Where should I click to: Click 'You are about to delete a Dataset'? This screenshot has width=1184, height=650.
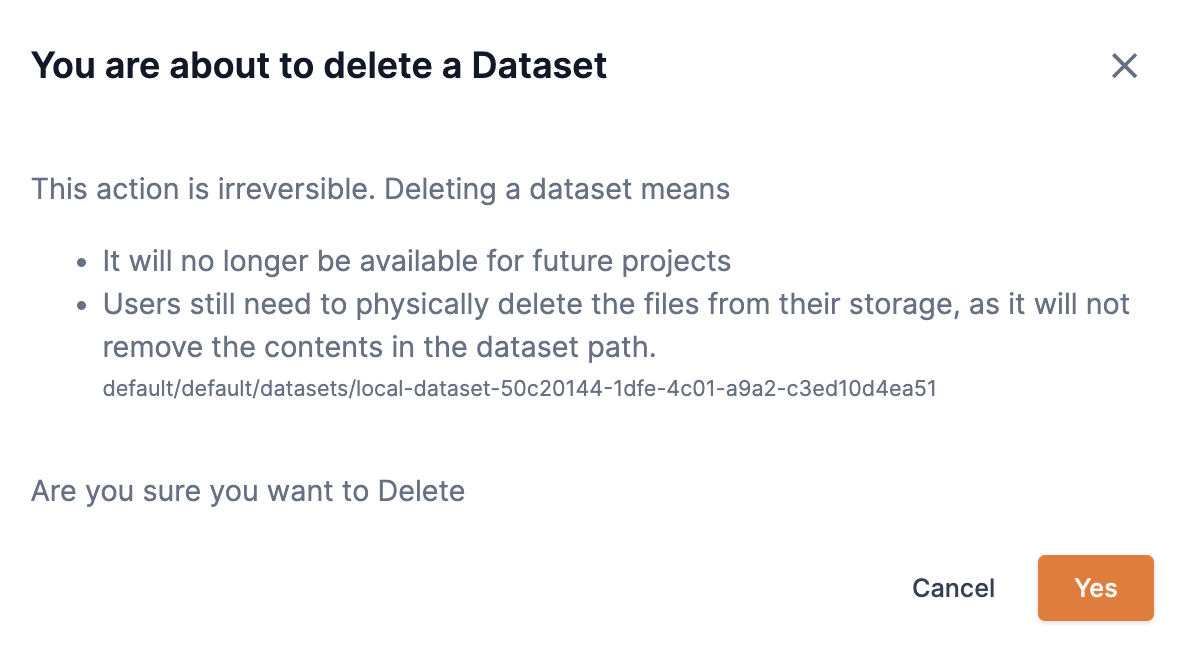point(320,64)
